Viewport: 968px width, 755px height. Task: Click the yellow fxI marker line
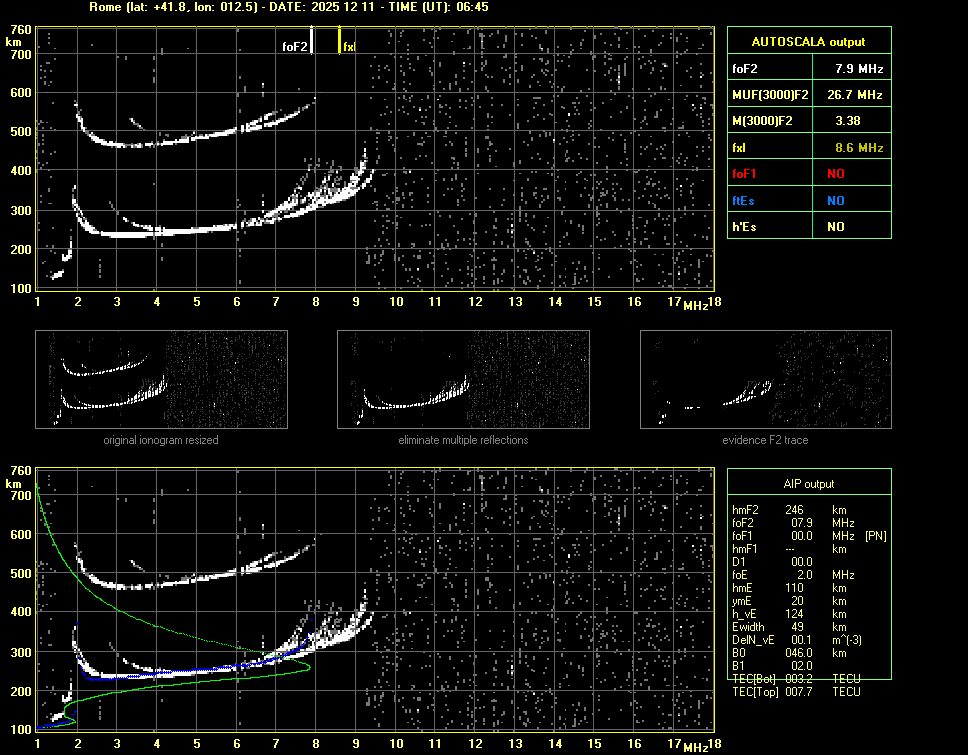click(339, 40)
